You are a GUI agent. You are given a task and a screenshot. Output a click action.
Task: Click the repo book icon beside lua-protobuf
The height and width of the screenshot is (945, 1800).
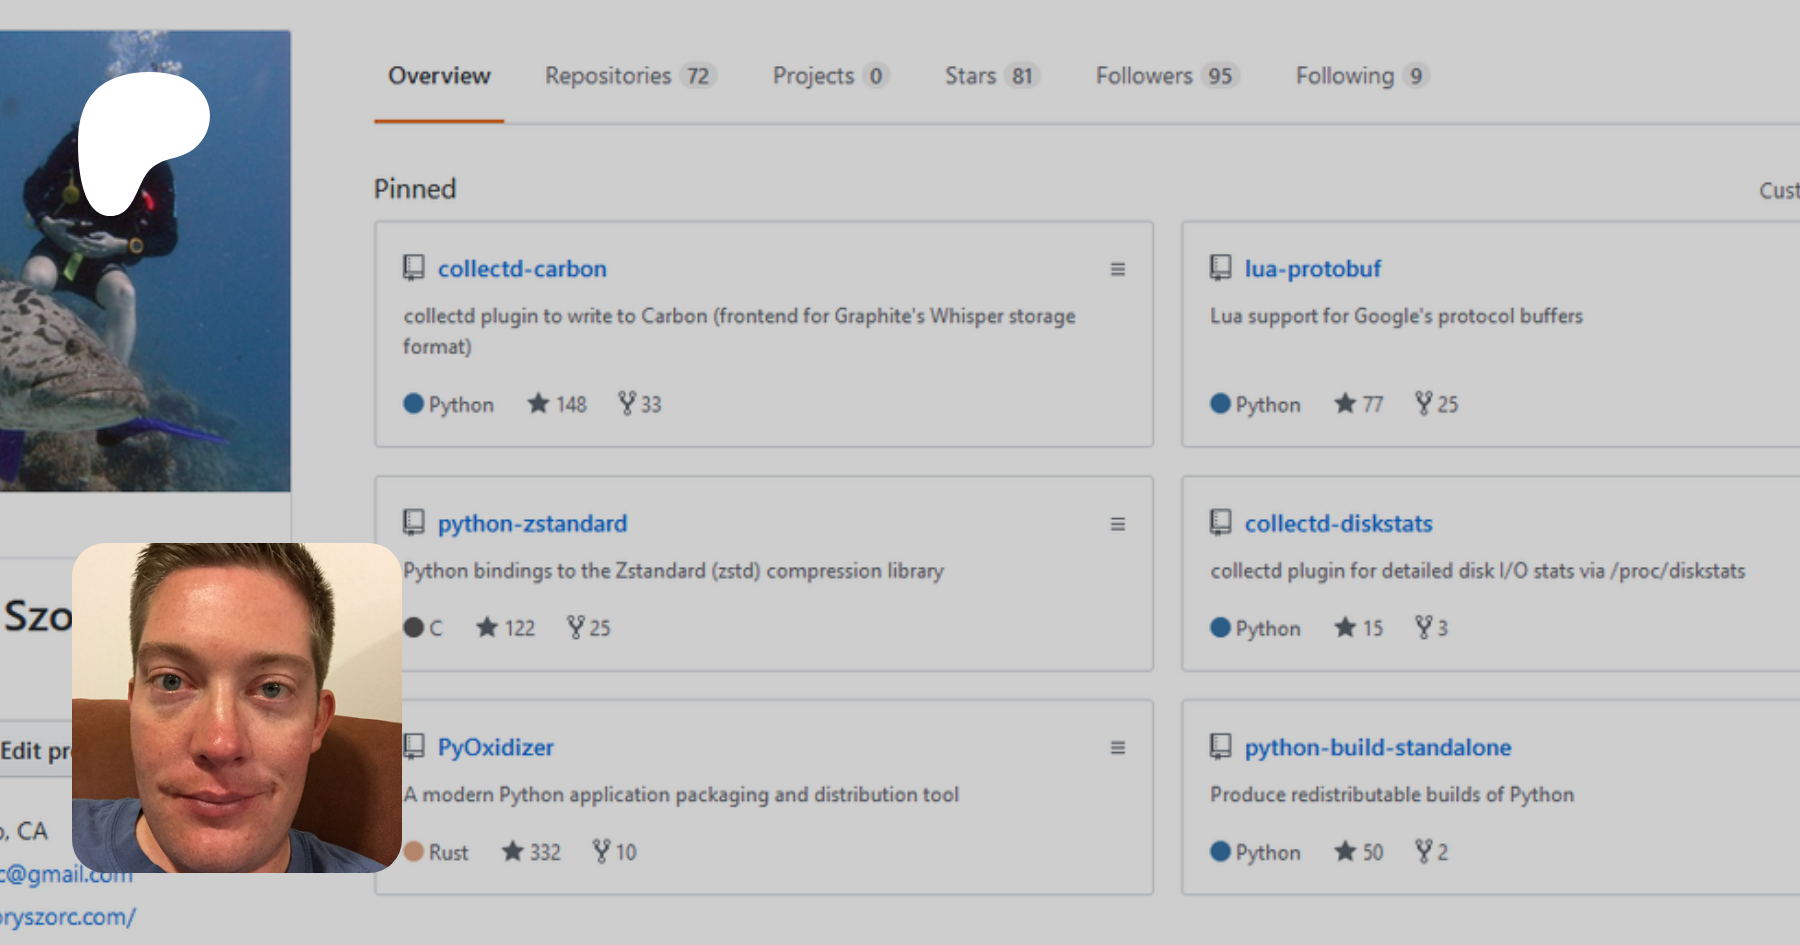[x=1220, y=268]
